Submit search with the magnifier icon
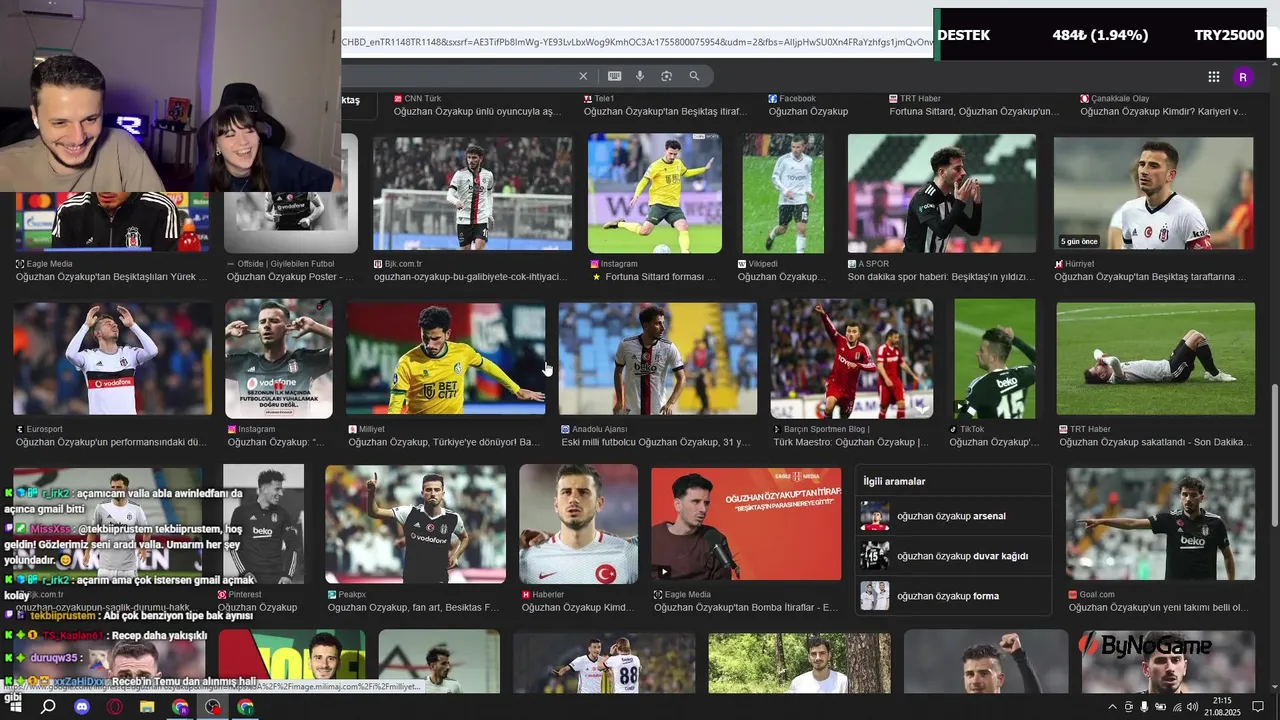1280x720 pixels. [x=694, y=76]
